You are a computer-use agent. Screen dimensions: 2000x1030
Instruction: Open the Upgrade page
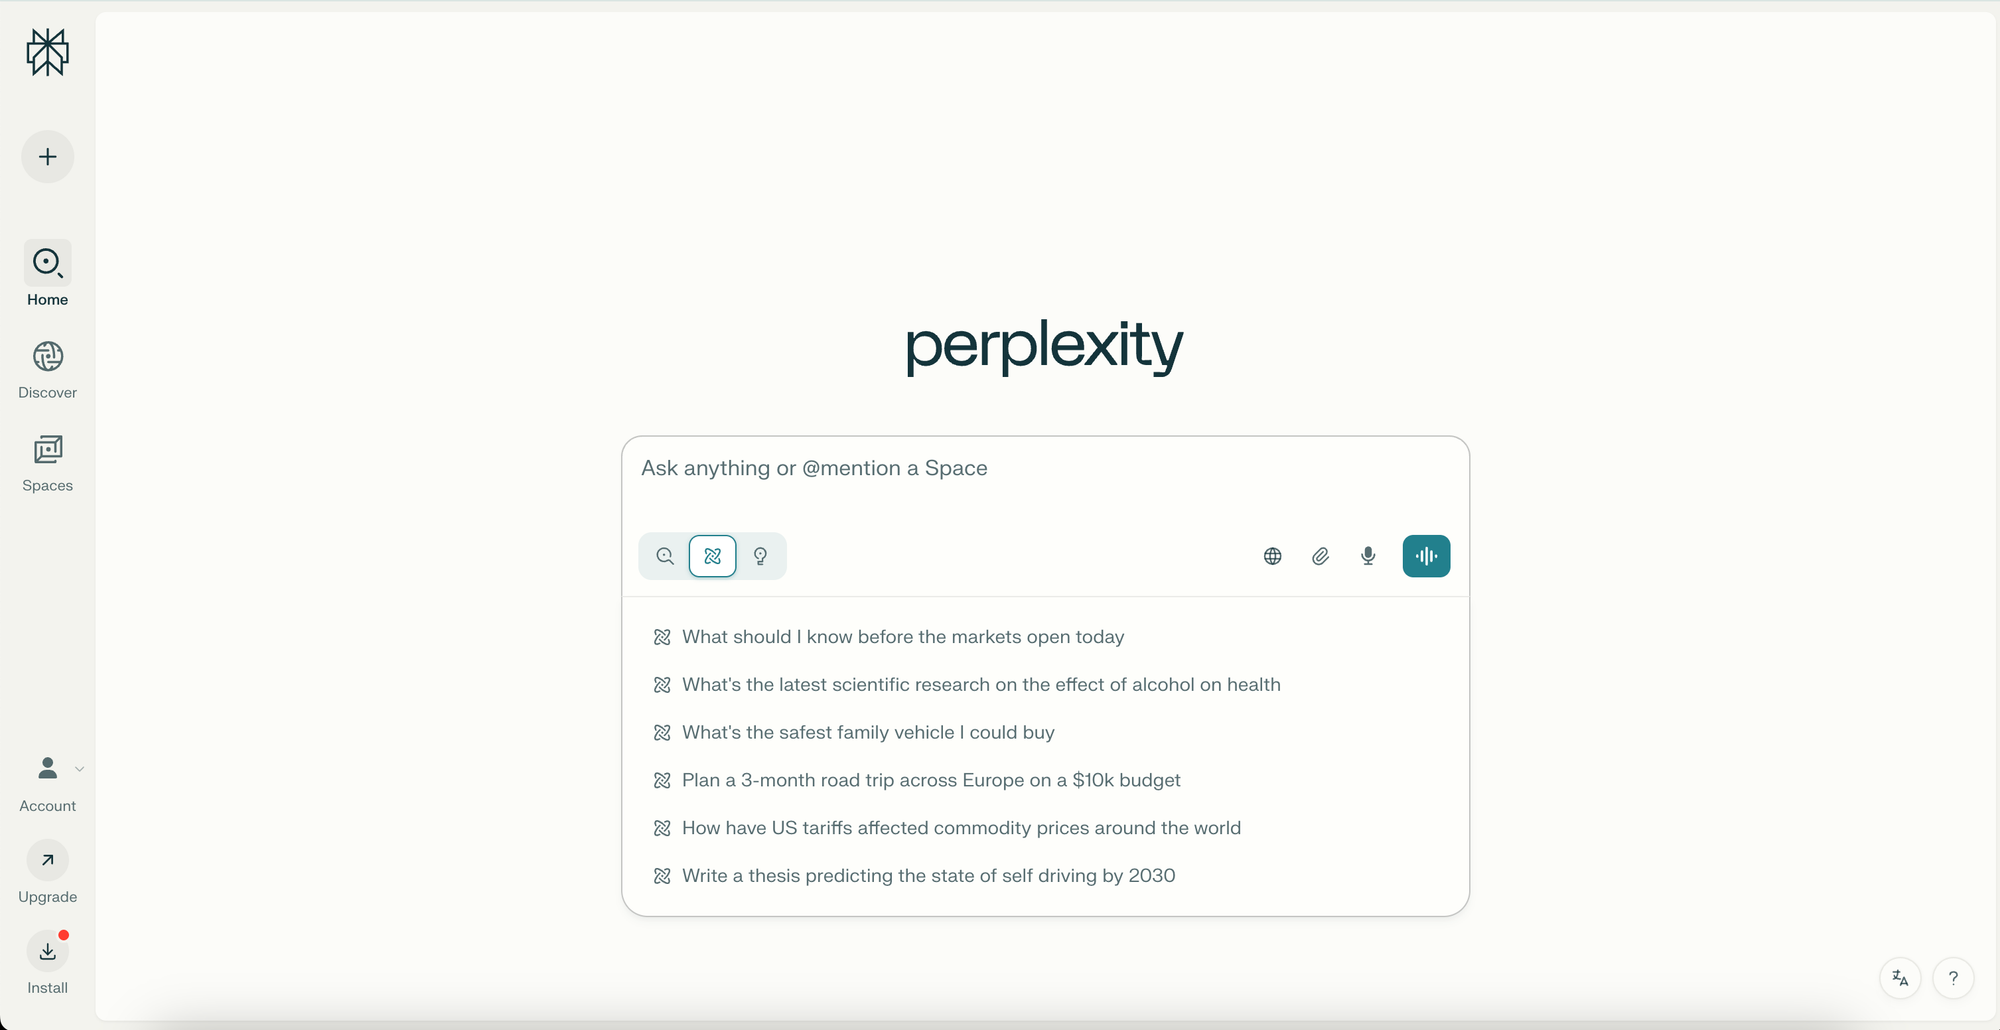[x=47, y=860]
